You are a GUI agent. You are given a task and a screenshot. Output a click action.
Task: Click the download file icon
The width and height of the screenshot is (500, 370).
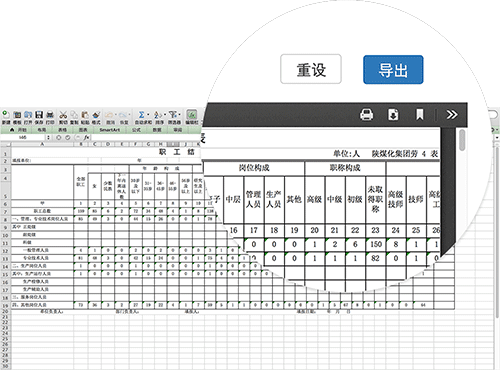[393, 114]
